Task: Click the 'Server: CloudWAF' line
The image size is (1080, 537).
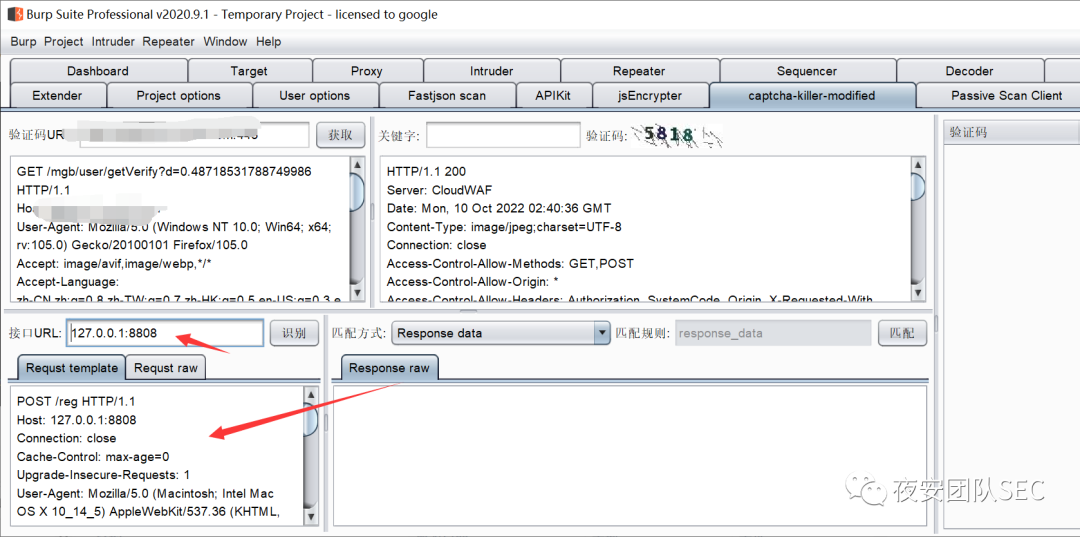Action: point(439,190)
